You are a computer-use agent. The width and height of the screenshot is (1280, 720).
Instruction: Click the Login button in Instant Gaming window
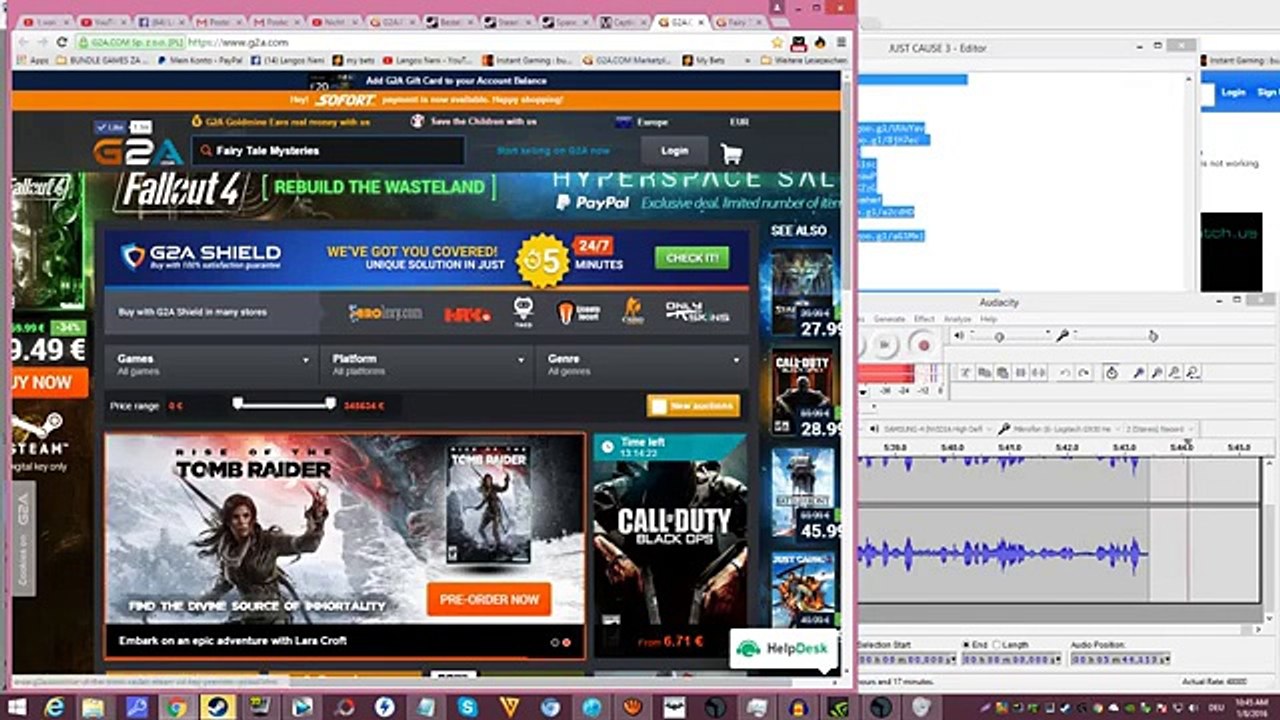tap(1233, 92)
